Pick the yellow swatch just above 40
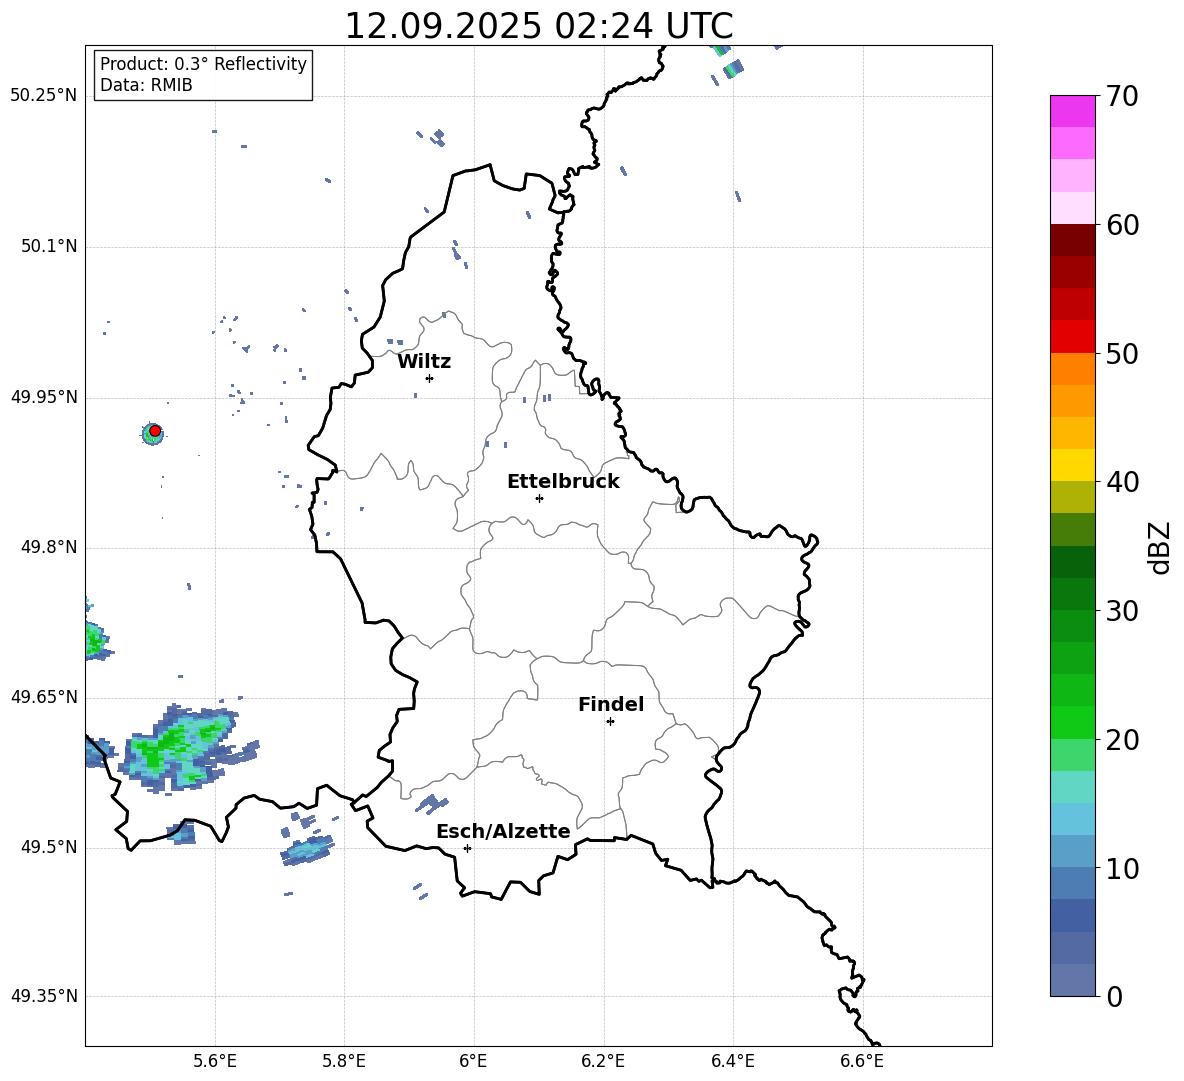 tap(1072, 465)
